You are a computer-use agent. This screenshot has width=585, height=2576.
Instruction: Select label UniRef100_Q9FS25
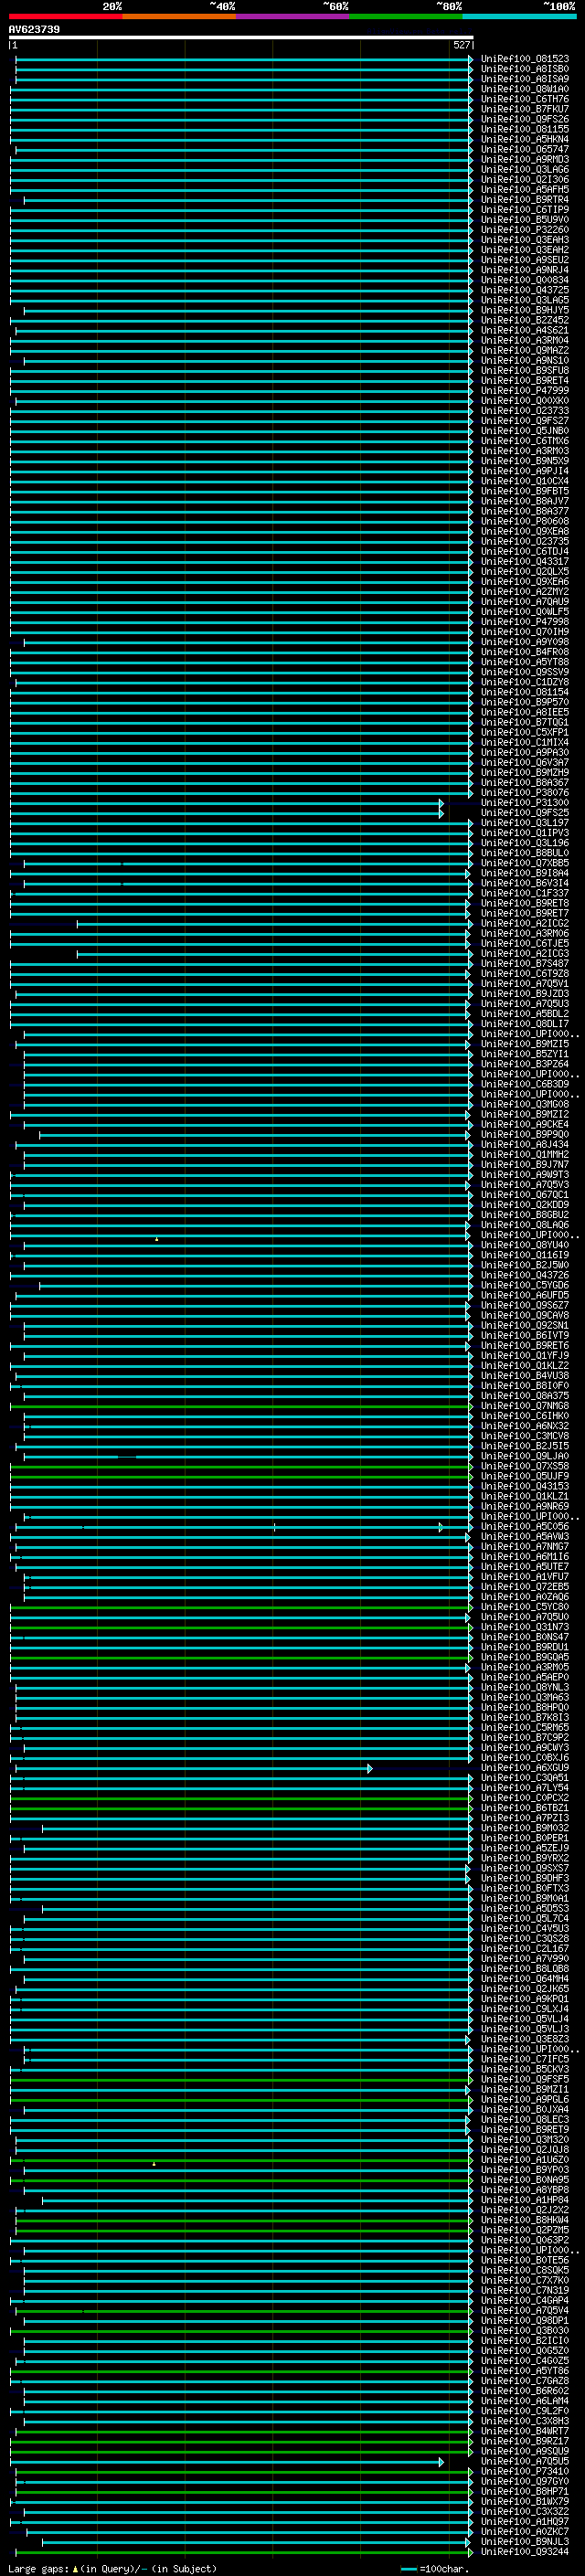tap(525, 813)
